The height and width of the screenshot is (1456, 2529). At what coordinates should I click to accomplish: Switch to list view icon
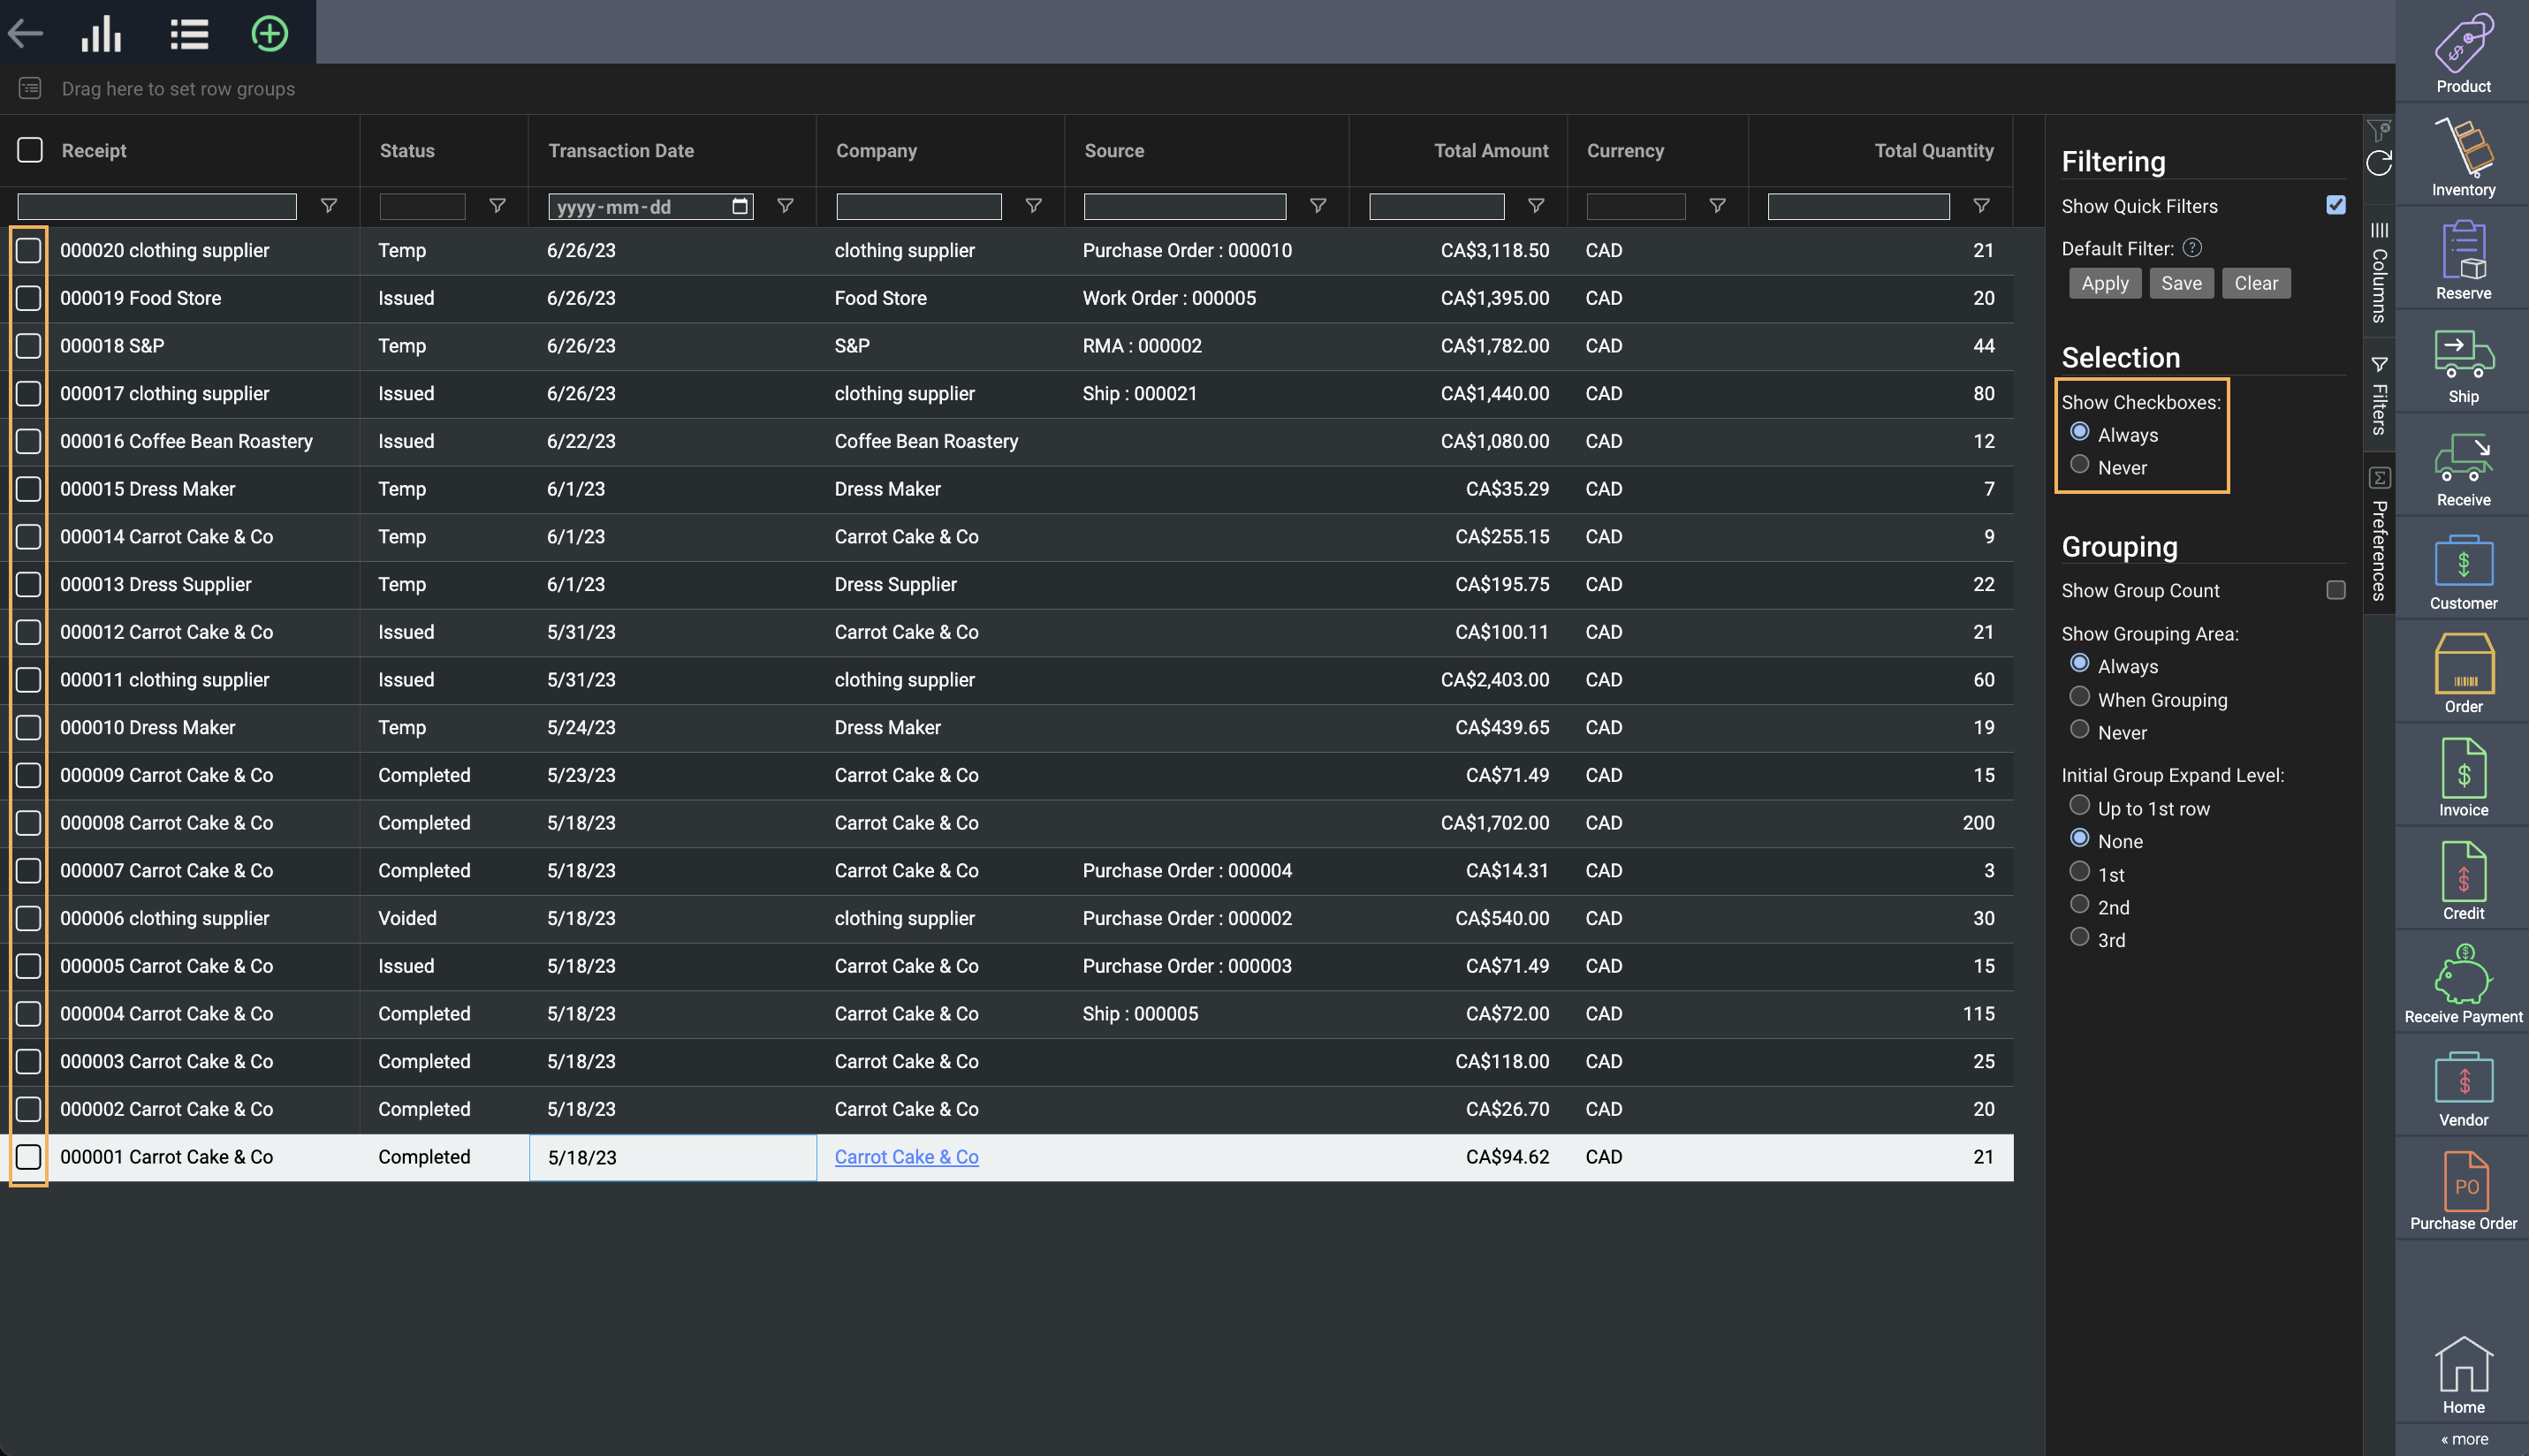189,33
